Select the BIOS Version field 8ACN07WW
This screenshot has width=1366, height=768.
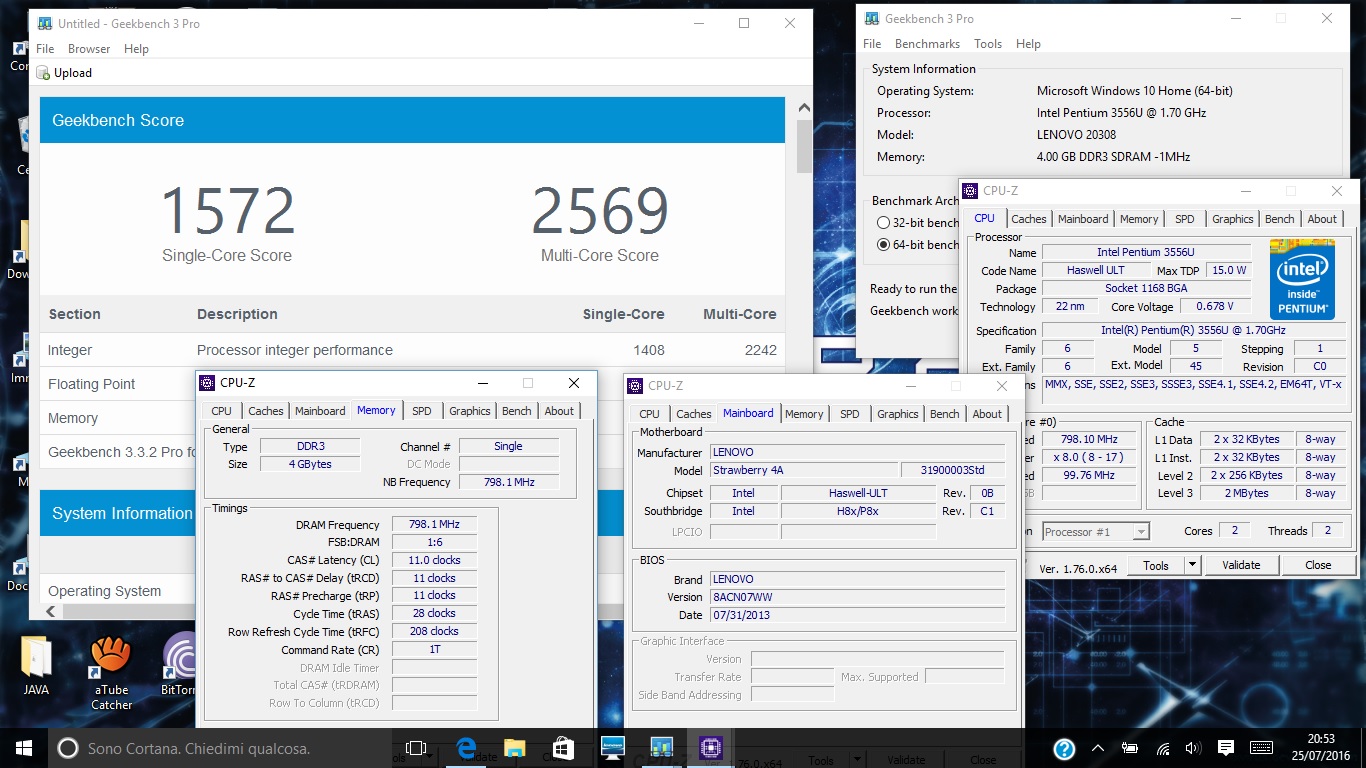857,597
